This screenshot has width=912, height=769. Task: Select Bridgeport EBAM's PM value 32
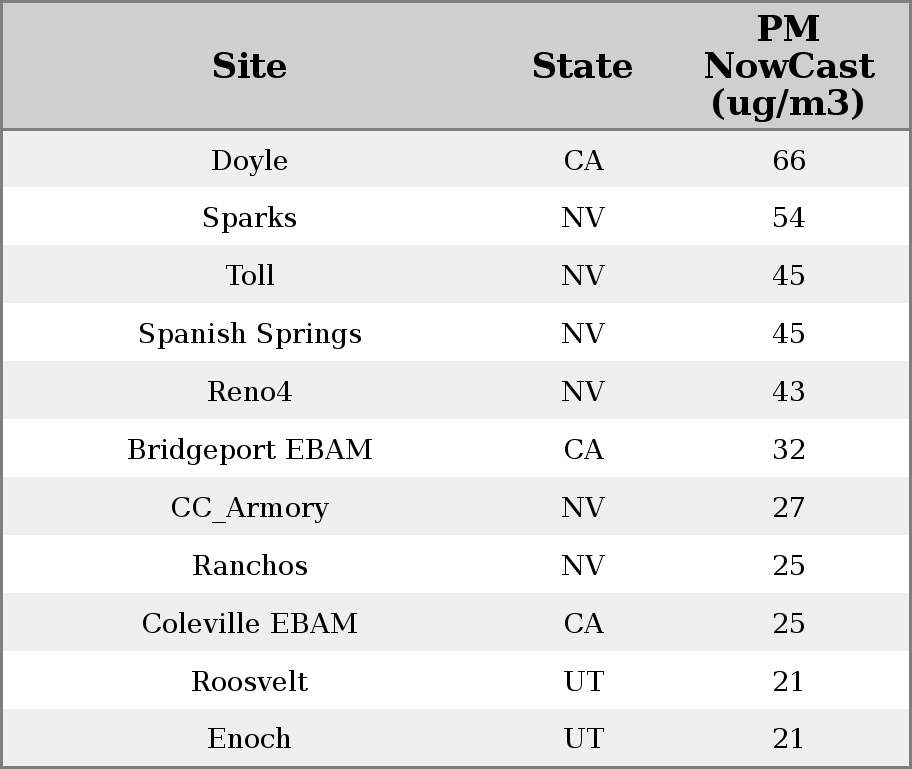tap(788, 450)
